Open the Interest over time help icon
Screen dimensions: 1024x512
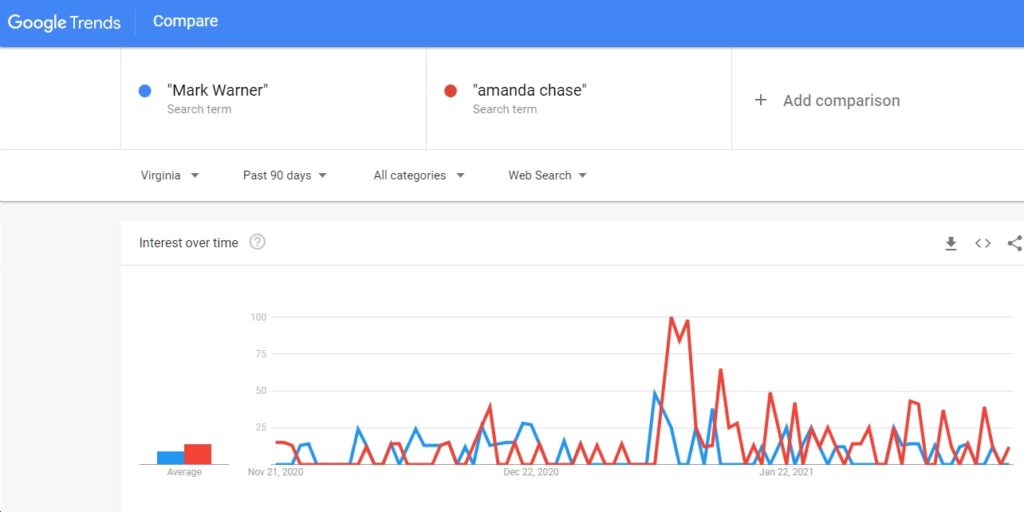[258, 242]
